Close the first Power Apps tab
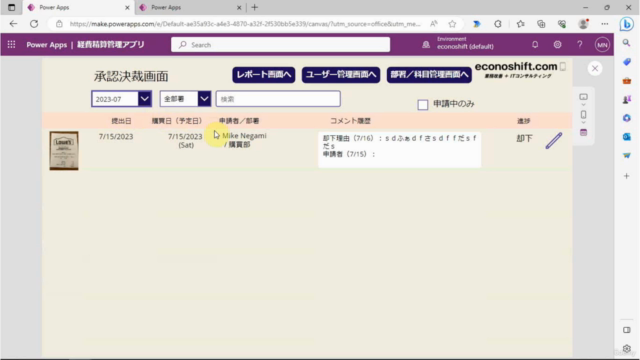The height and width of the screenshot is (360, 640). tap(127, 7)
